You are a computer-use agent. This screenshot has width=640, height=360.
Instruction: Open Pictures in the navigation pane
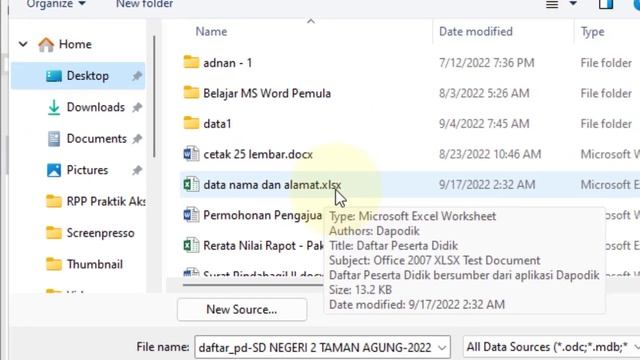(87, 170)
